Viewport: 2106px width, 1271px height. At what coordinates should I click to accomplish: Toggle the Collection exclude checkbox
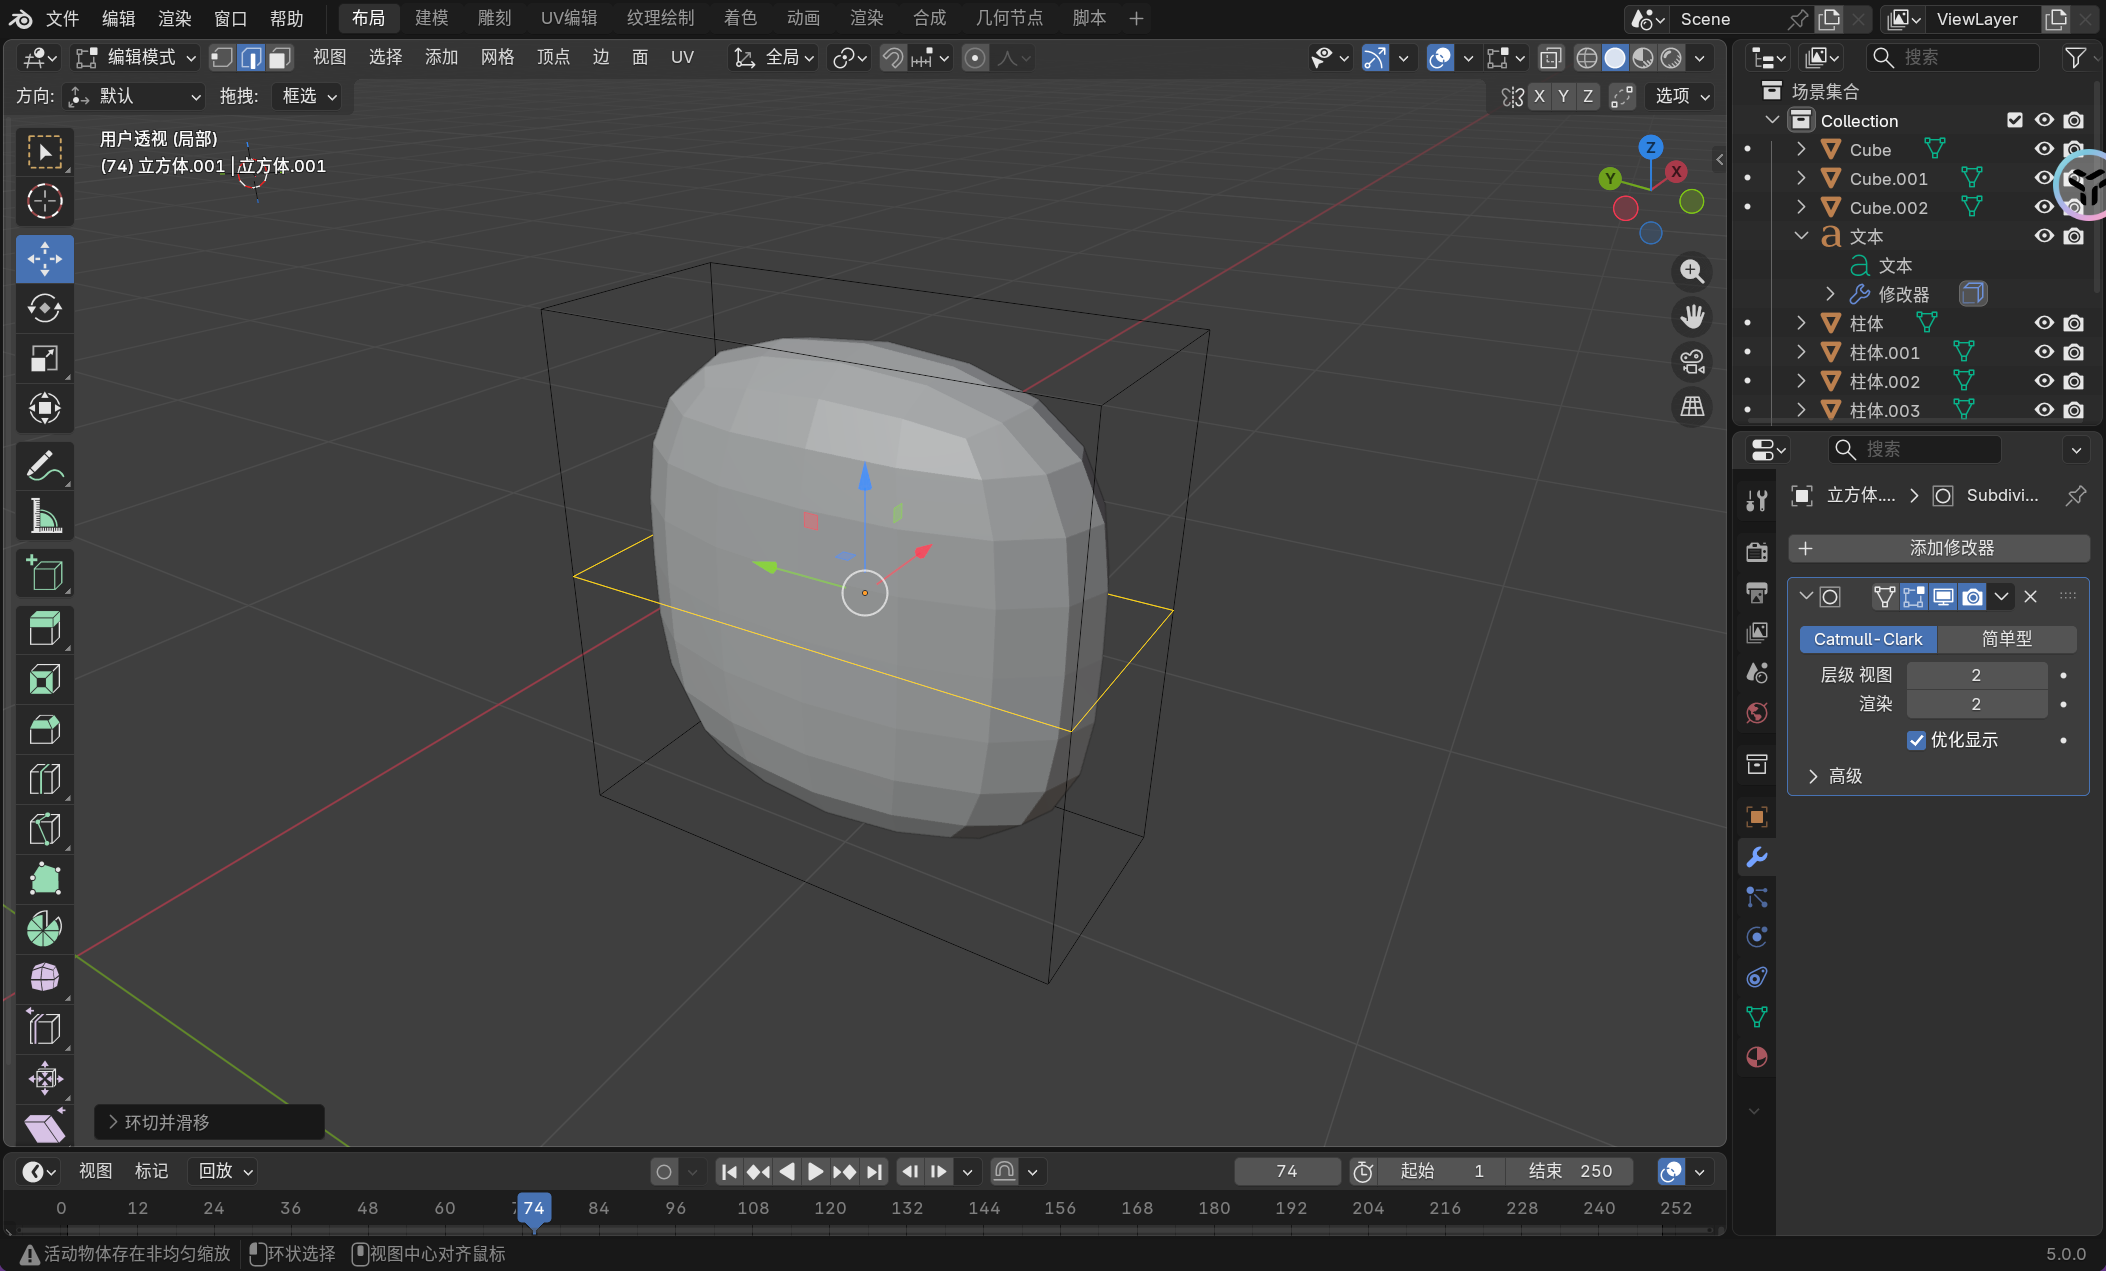(x=2014, y=120)
